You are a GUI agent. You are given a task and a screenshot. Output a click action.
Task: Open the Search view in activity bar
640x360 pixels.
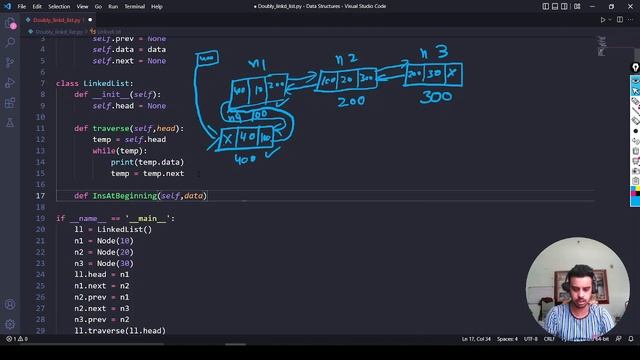[x=10, y=42]
